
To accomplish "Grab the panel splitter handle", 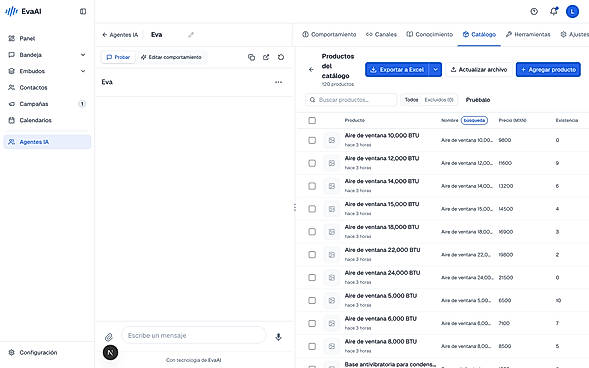I will pos(294,207).
